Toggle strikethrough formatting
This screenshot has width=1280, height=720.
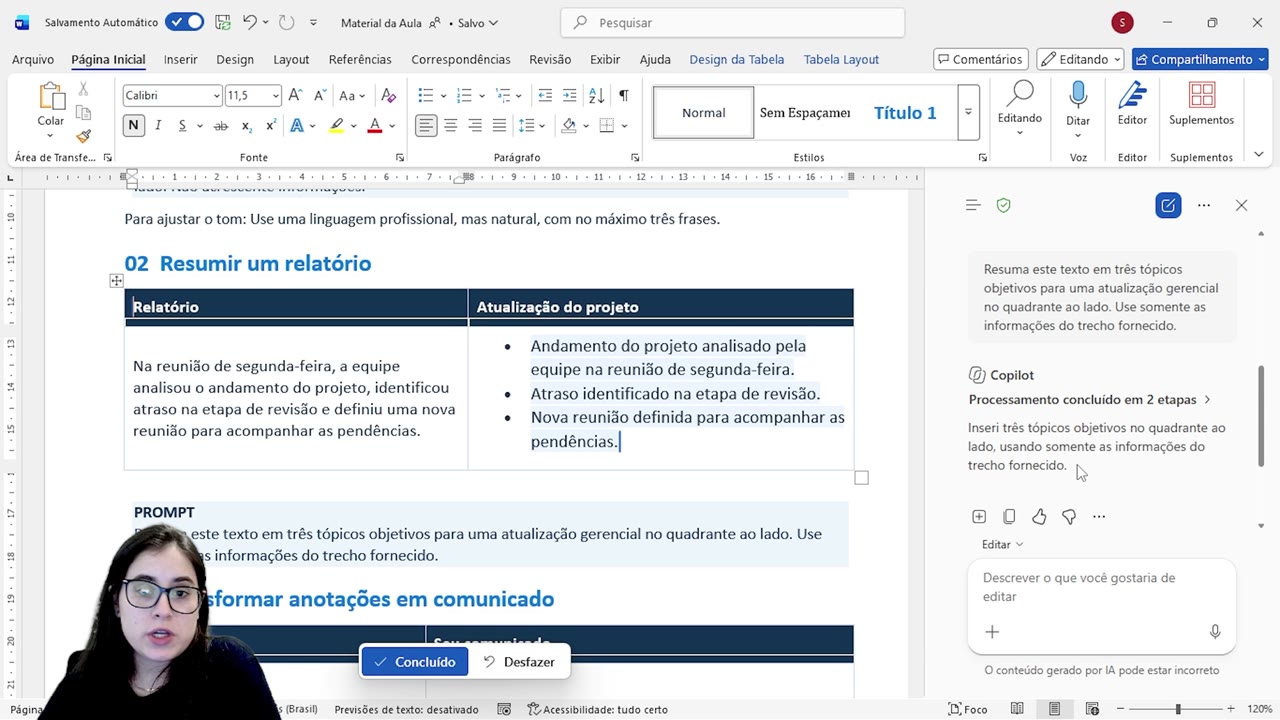click(221, 126)
